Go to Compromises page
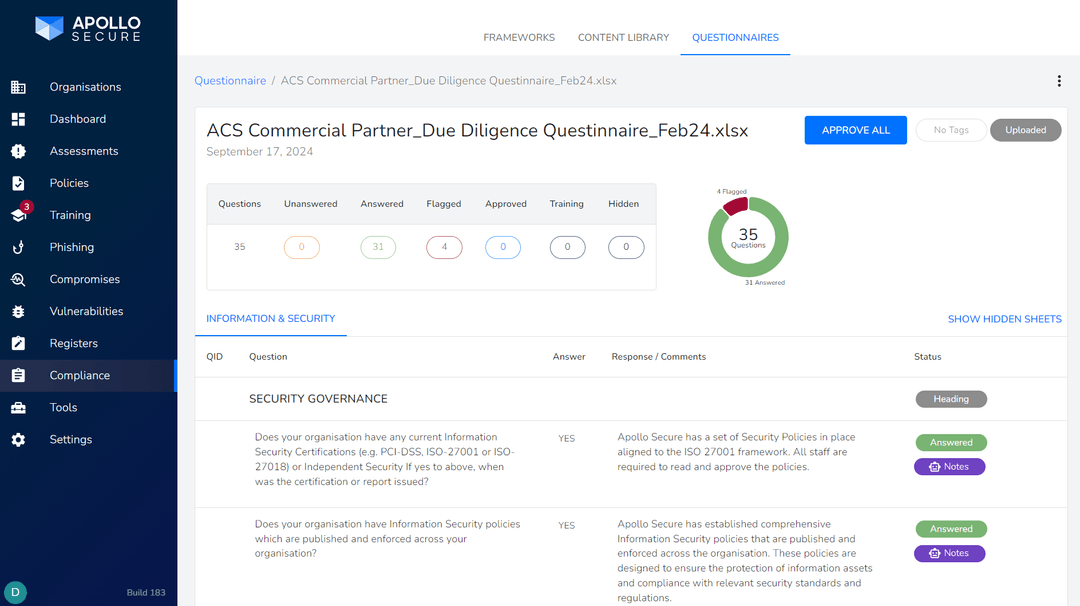Image resolution: width=1080 pixels, height=606 pixels. (85, 279)
